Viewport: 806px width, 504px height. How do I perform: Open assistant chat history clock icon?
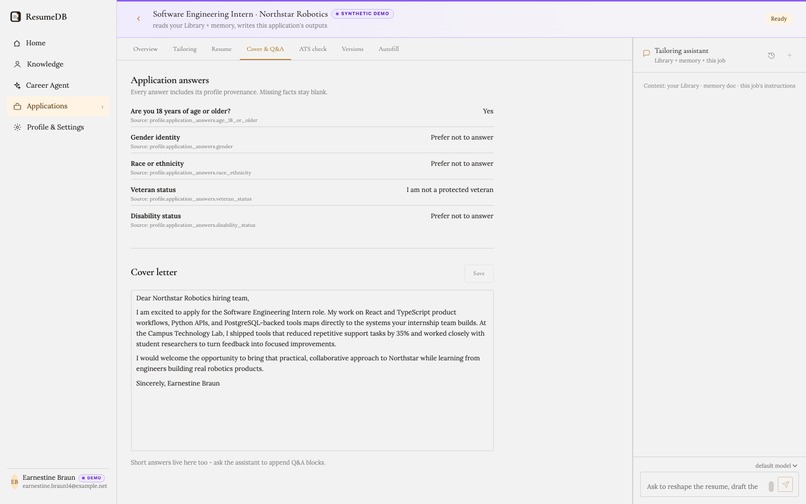(x=771, y=56)
